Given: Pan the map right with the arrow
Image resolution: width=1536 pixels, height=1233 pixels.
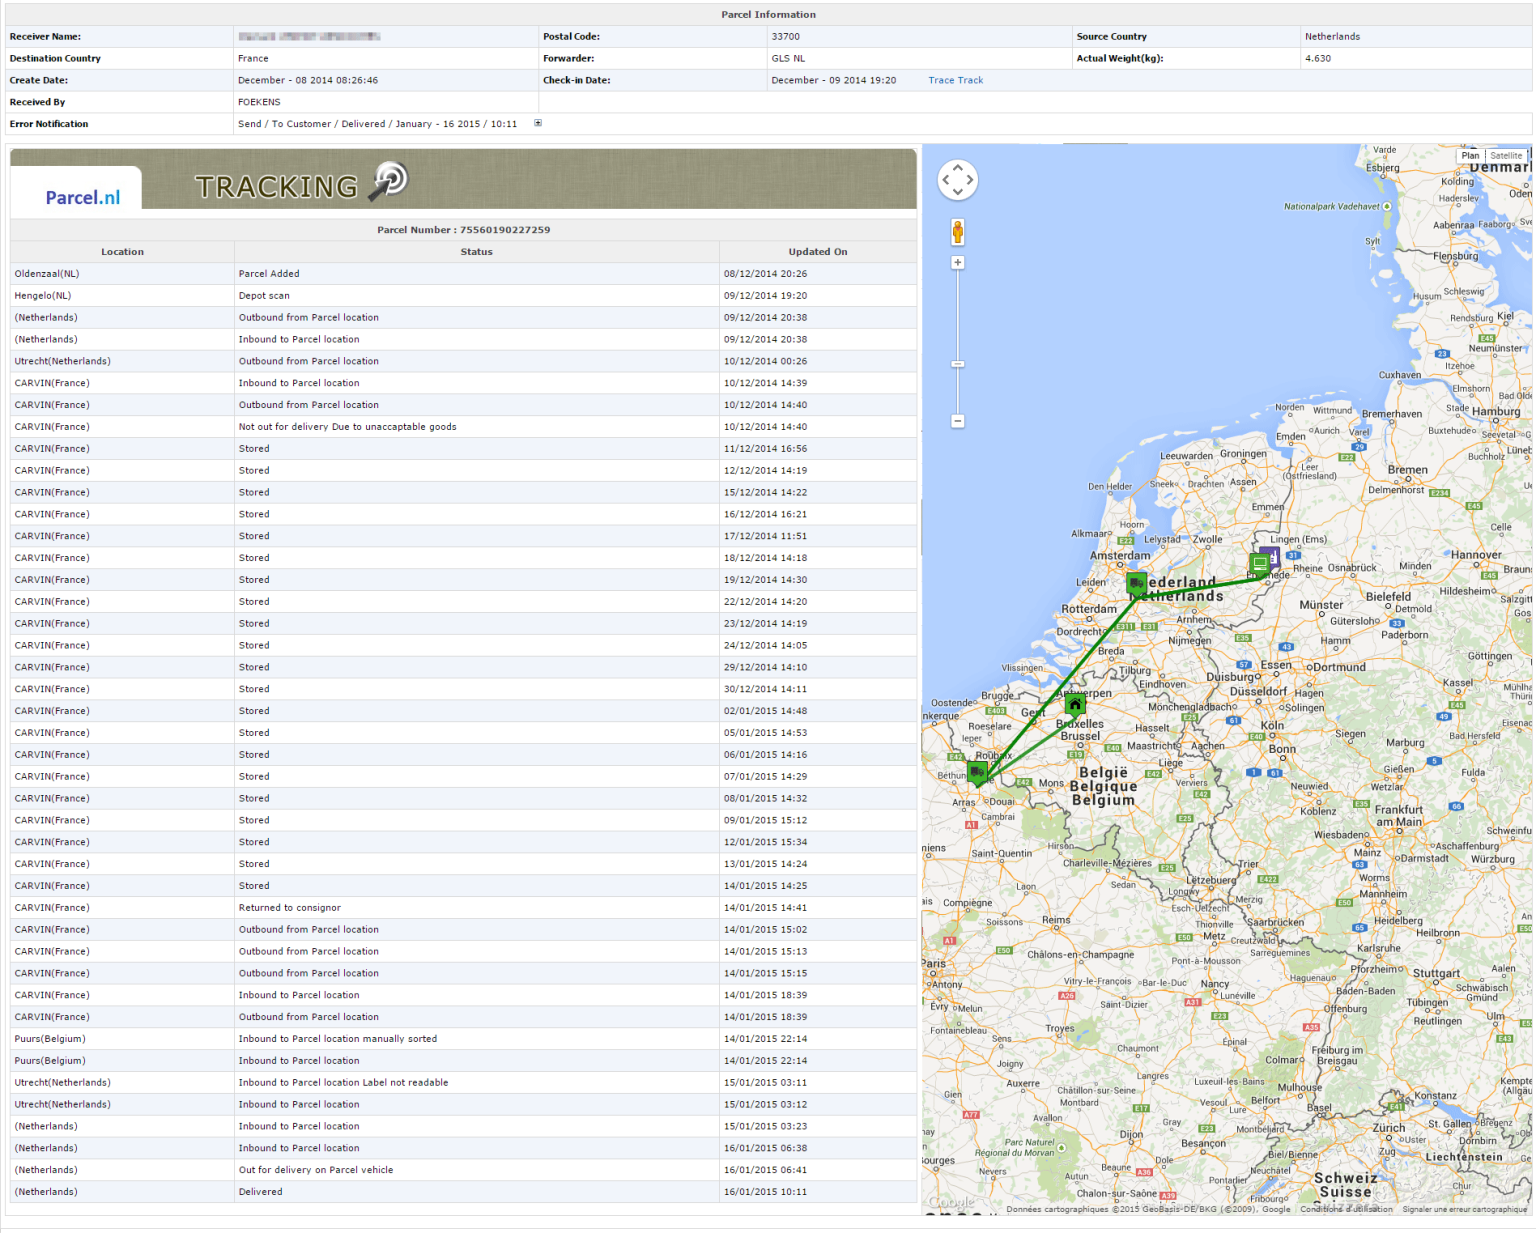Looking at the screenshot, I should 970,180.
